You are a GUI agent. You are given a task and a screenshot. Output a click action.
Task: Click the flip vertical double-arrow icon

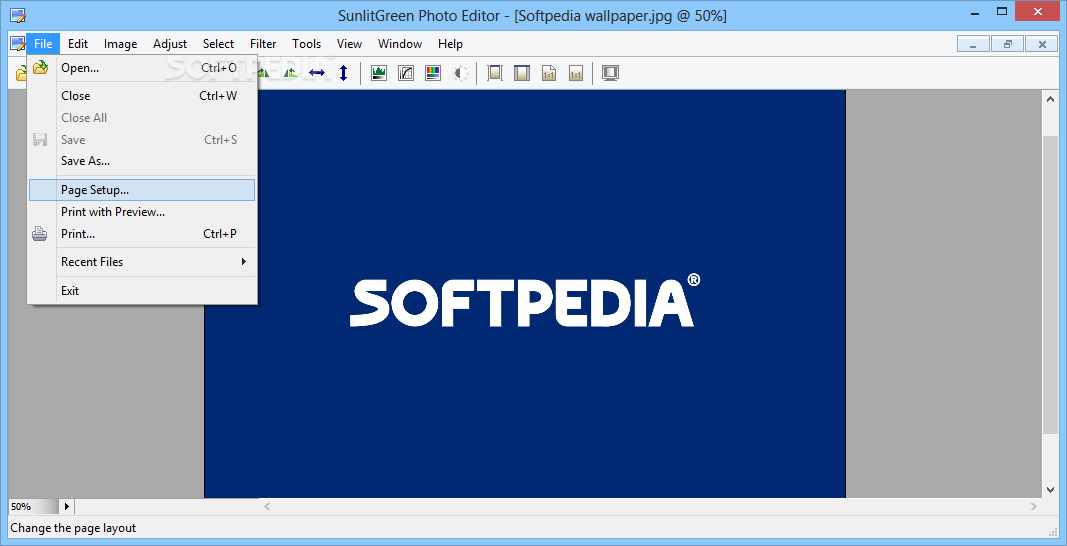click(x=344, y=73)
